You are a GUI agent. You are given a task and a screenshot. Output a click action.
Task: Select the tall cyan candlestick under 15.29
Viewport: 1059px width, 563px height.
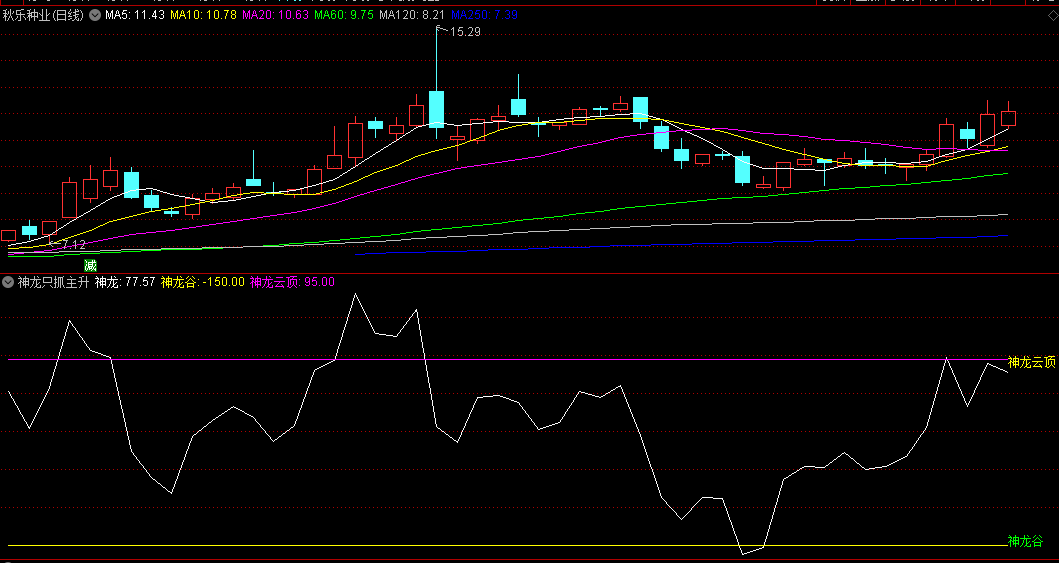(436, 109)
